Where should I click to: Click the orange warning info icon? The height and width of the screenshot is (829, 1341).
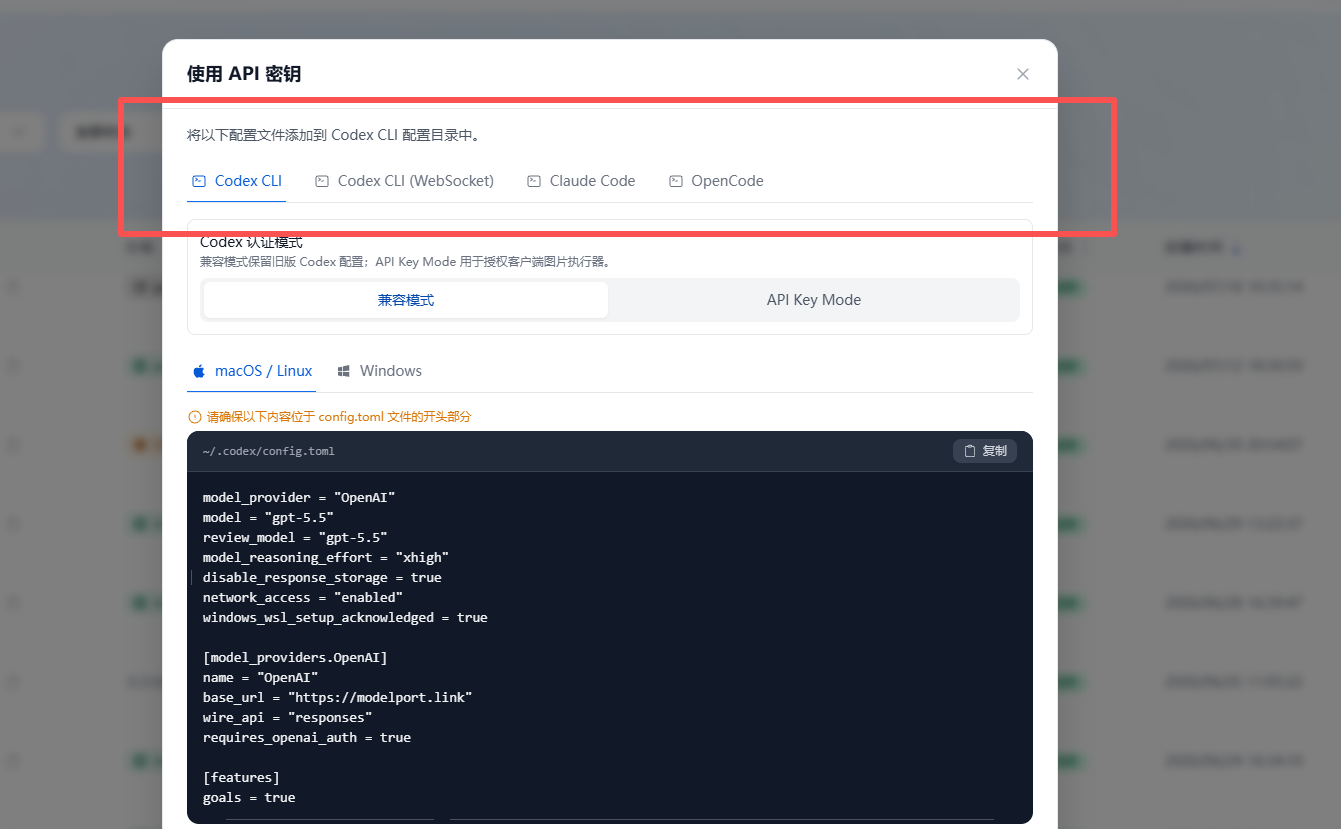pyautogui.click(x=195, y=417)
